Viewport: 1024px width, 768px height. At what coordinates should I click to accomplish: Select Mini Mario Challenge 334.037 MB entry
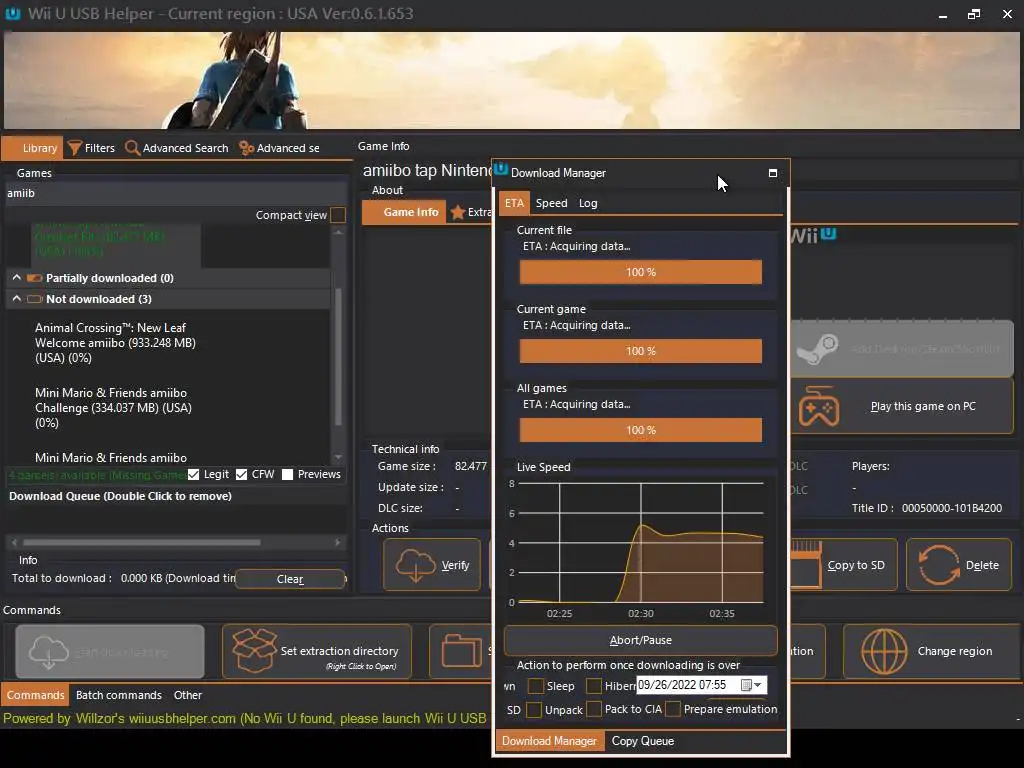[x=114, y=408]
